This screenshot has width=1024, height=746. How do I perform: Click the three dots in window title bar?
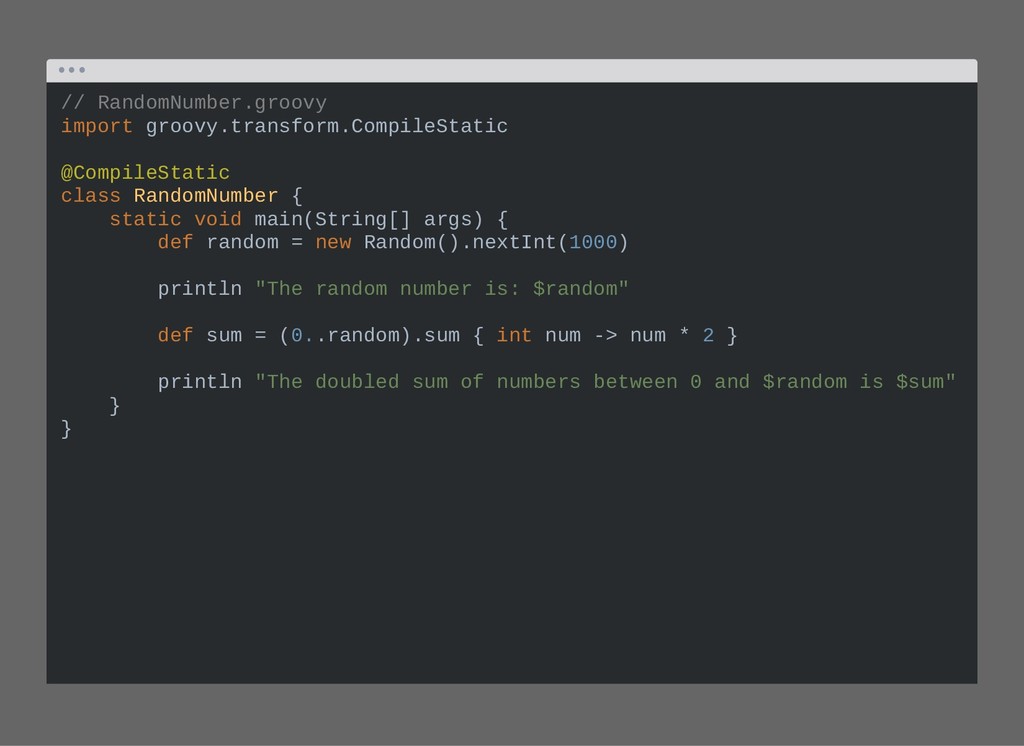[x=72, y=70]
